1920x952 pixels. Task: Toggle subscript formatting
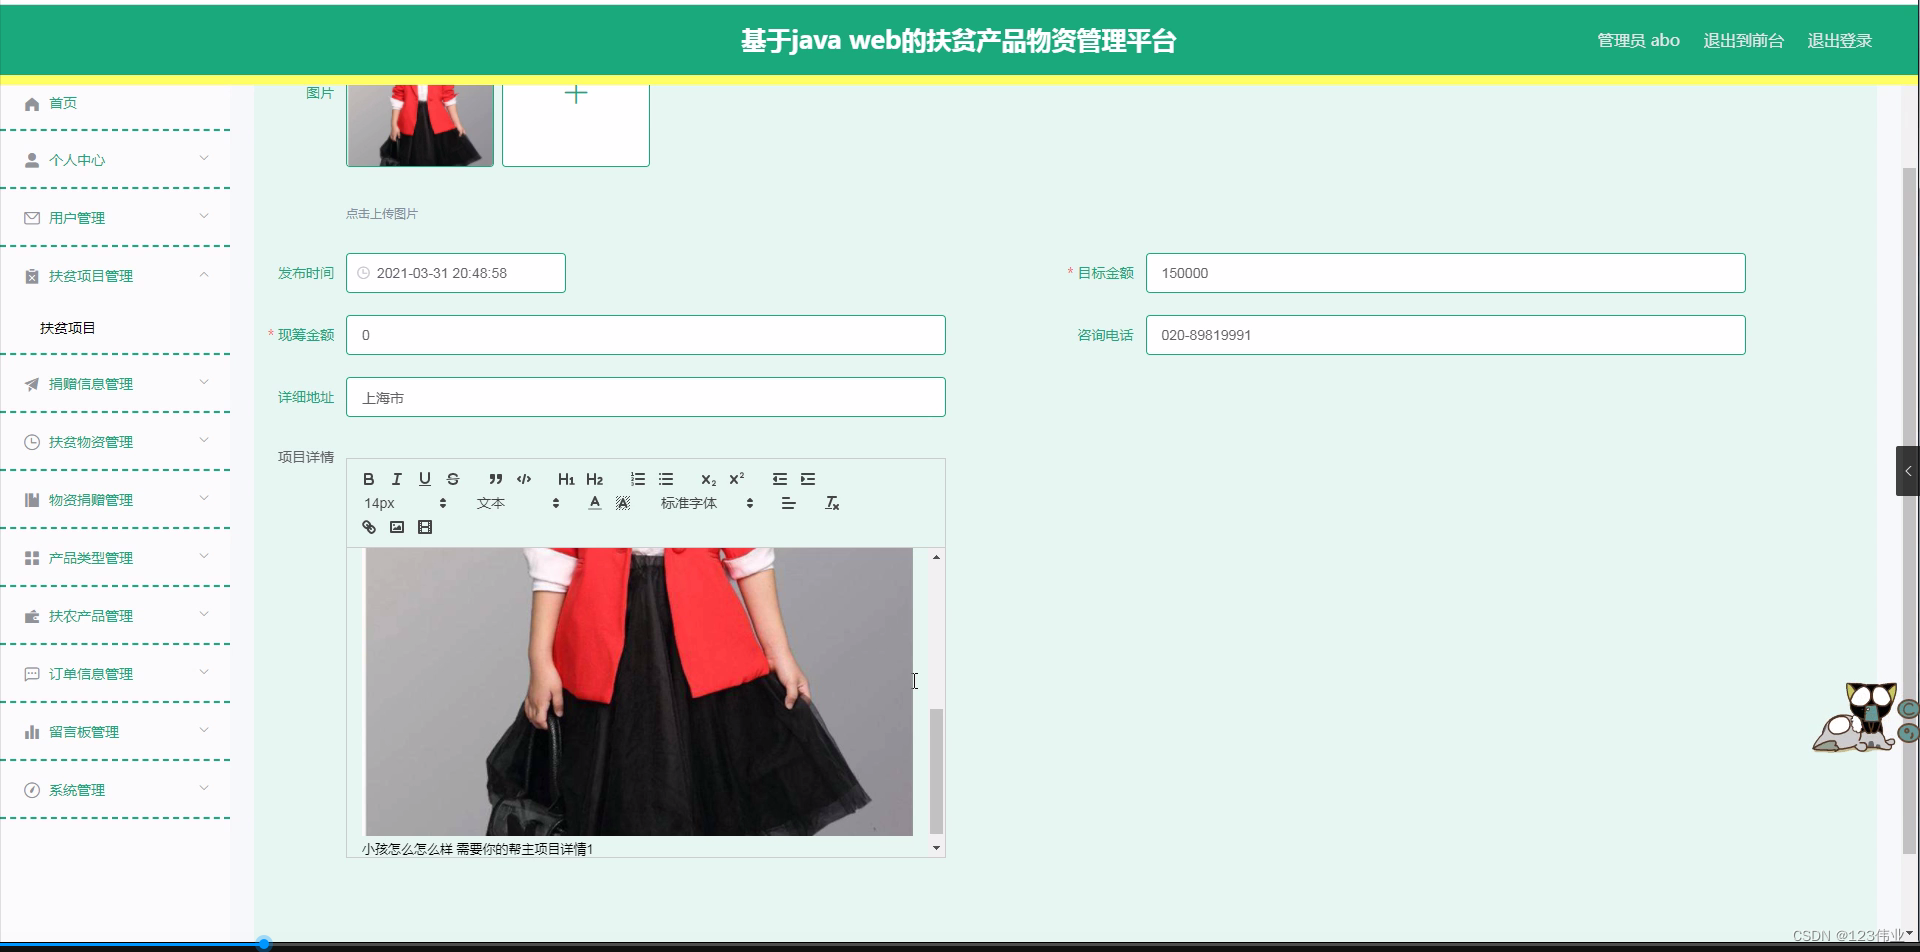[x=708, y=479]
